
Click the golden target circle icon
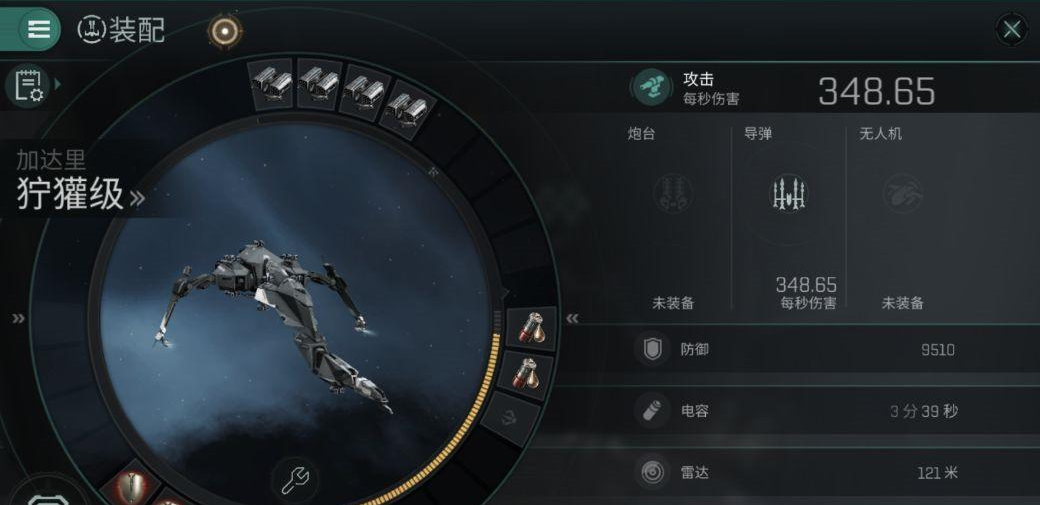pyautogui.click(x=225, y=31)
